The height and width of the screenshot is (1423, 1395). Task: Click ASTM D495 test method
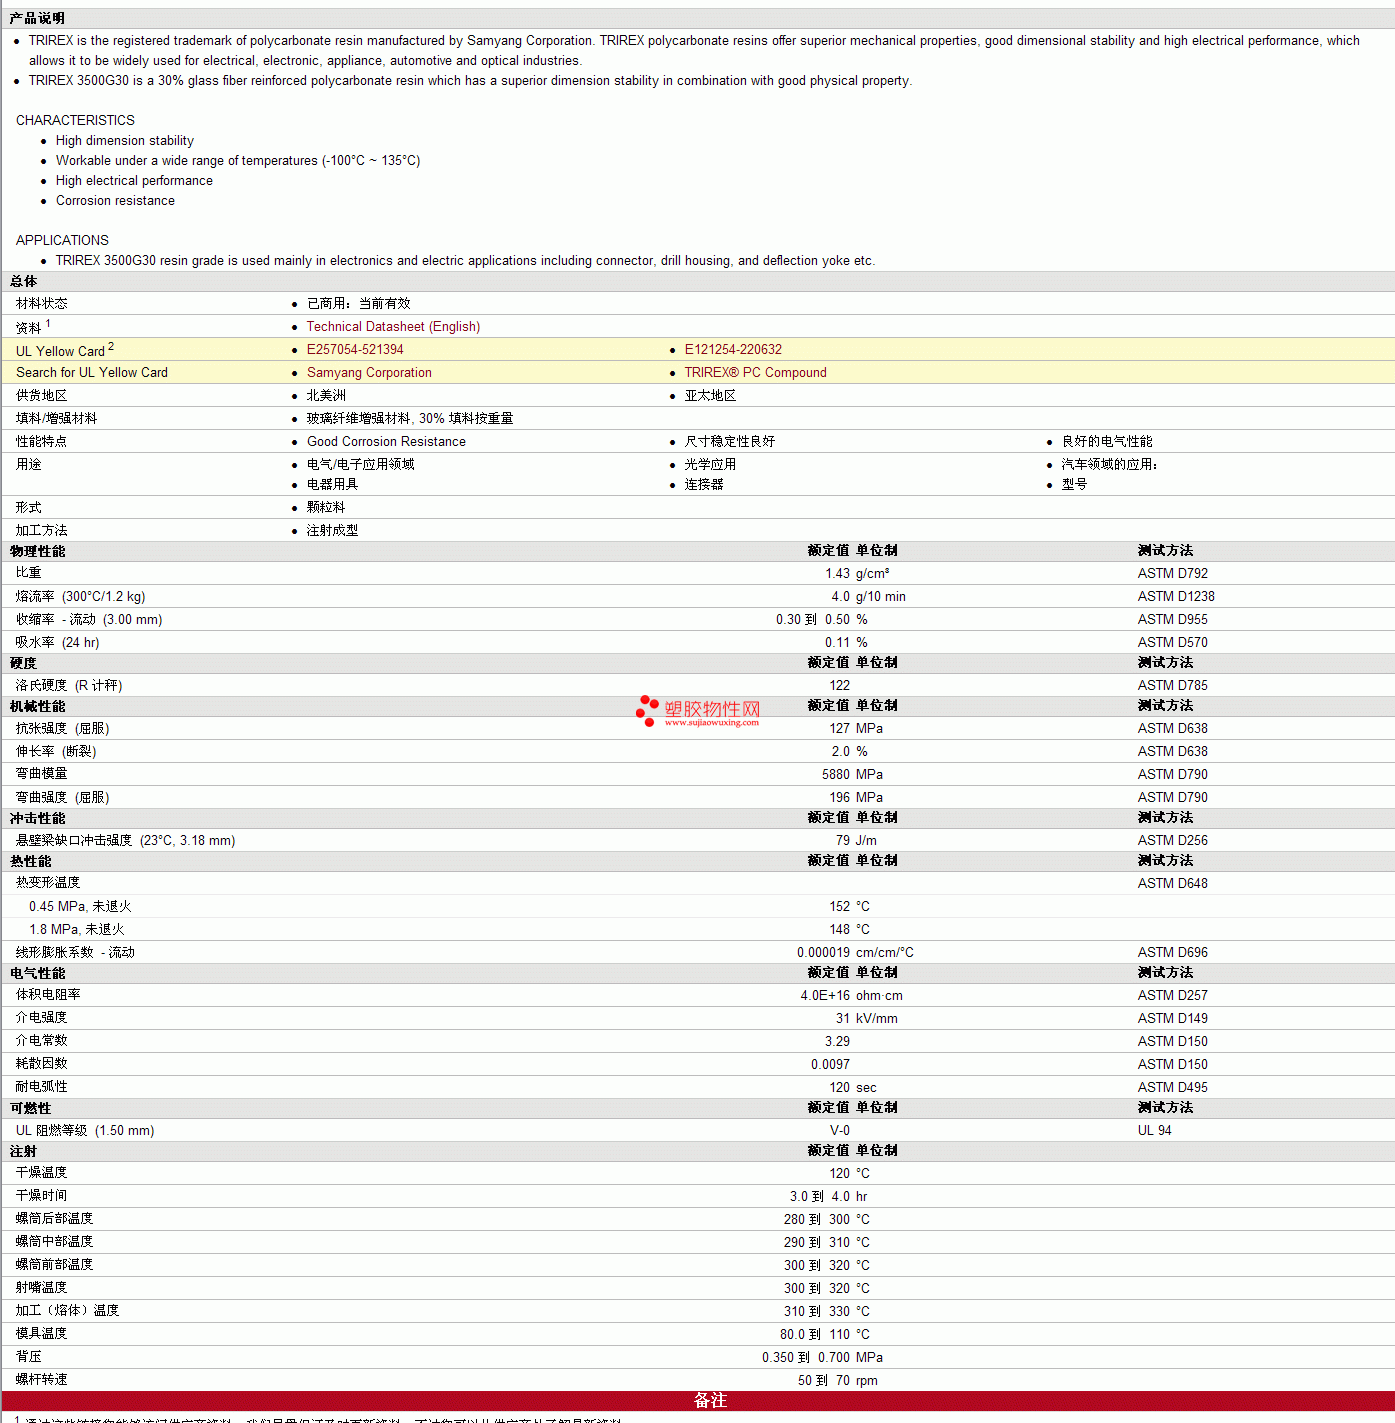(x=1172, y=1088)
